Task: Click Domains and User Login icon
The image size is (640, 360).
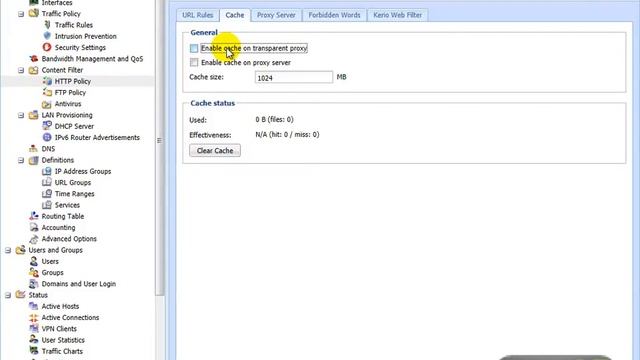Action: [34, 284]
